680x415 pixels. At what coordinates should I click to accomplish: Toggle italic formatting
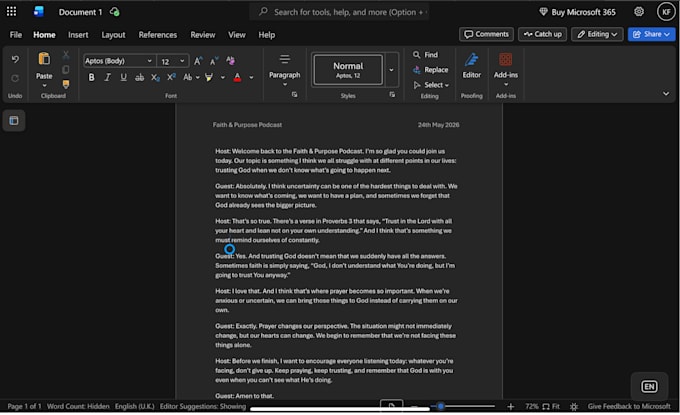point(108,78)
